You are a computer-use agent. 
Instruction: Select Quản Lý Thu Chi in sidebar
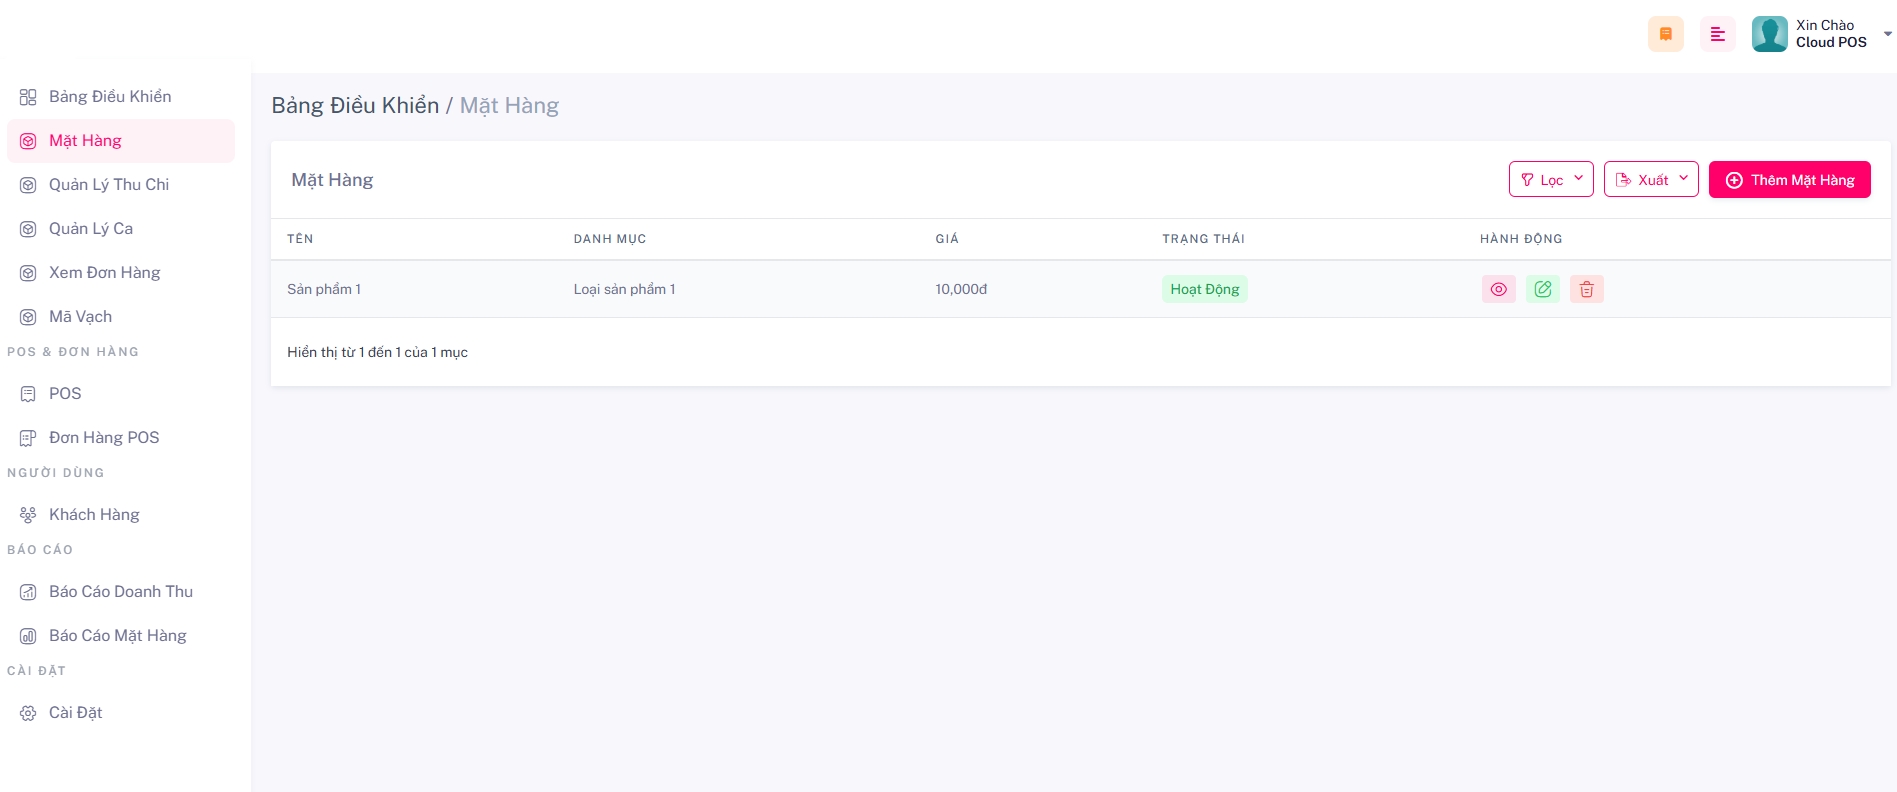[x=108, y=184]
